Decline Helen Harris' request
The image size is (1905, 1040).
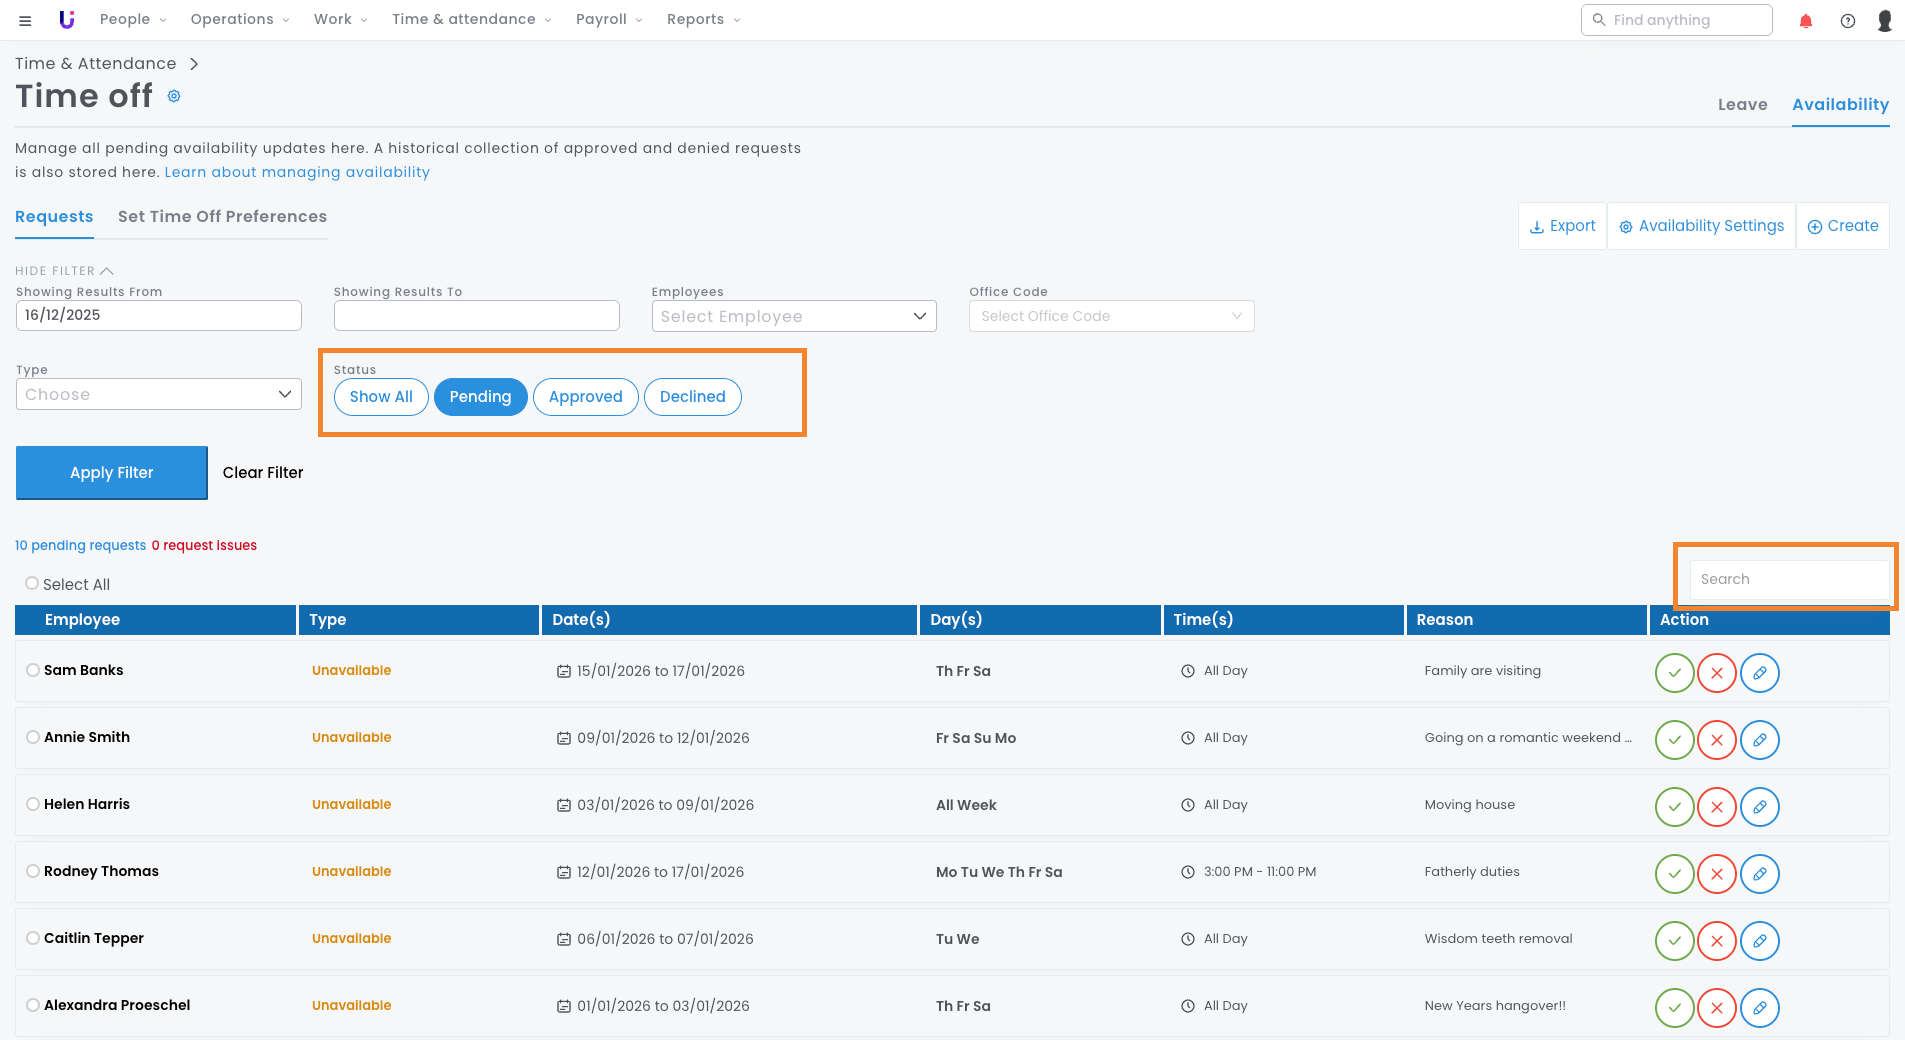(1717, 806)
